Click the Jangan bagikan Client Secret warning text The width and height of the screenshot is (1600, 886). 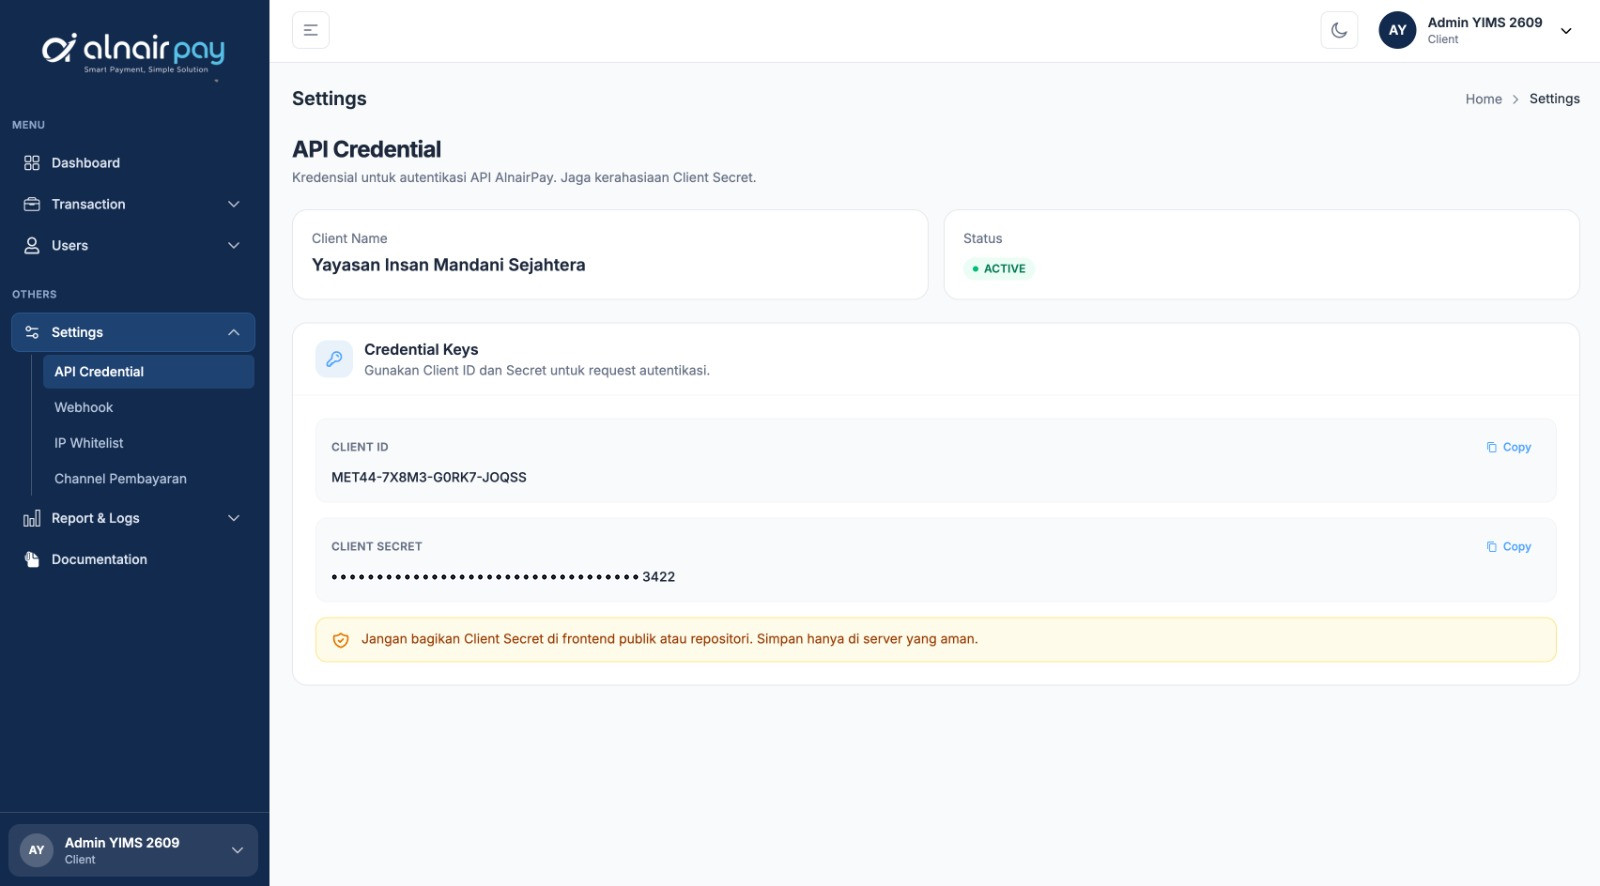coord(669,639)
